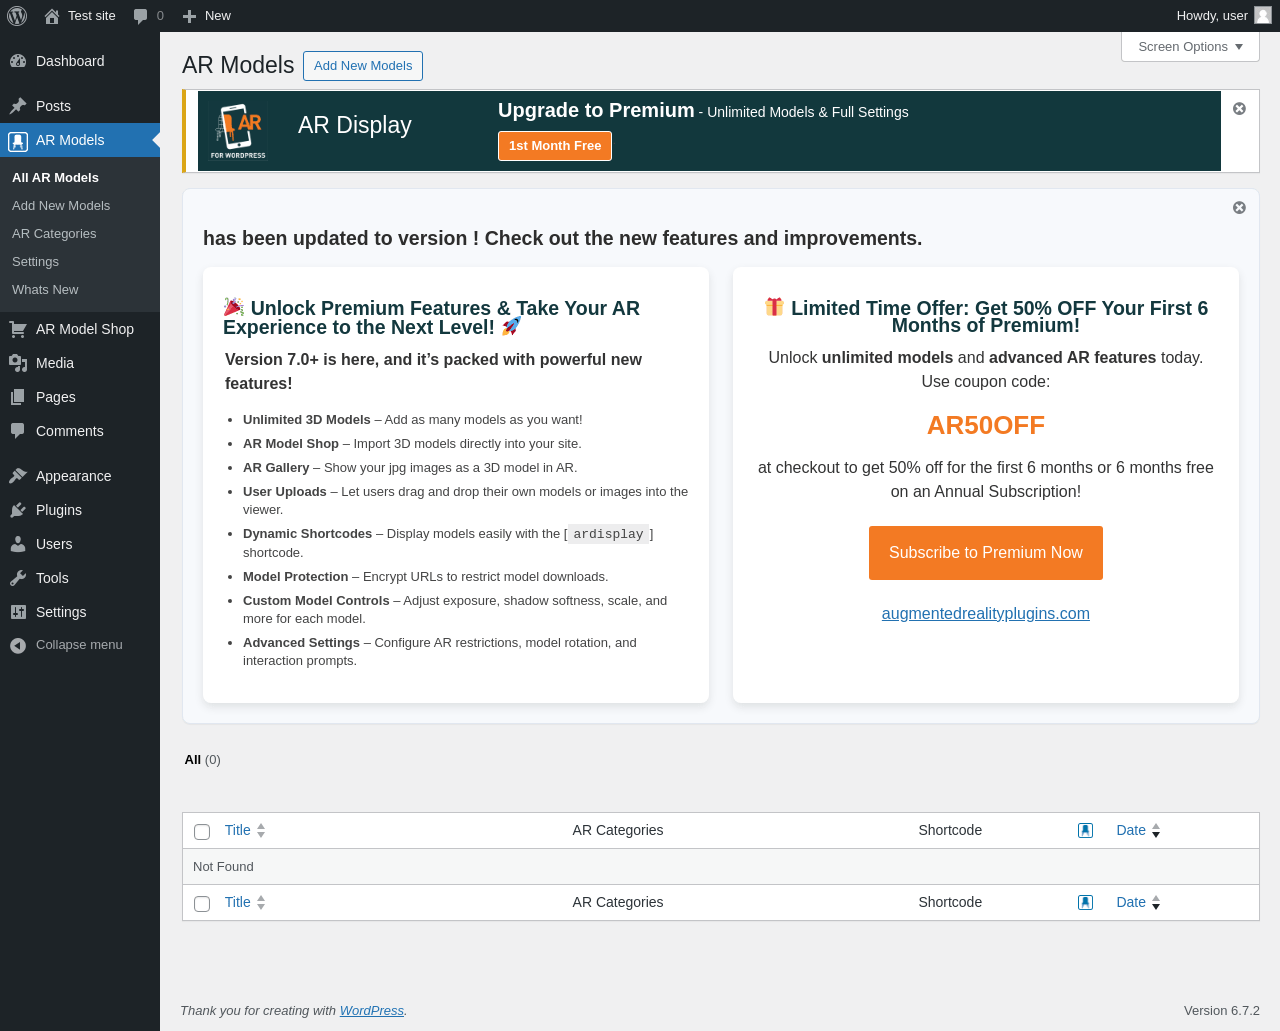Image resolution: width=1280 pixels, height=1031 pixels.
Task: Click the comments bubble icon in admin bar
Action: tap(141, 16)
